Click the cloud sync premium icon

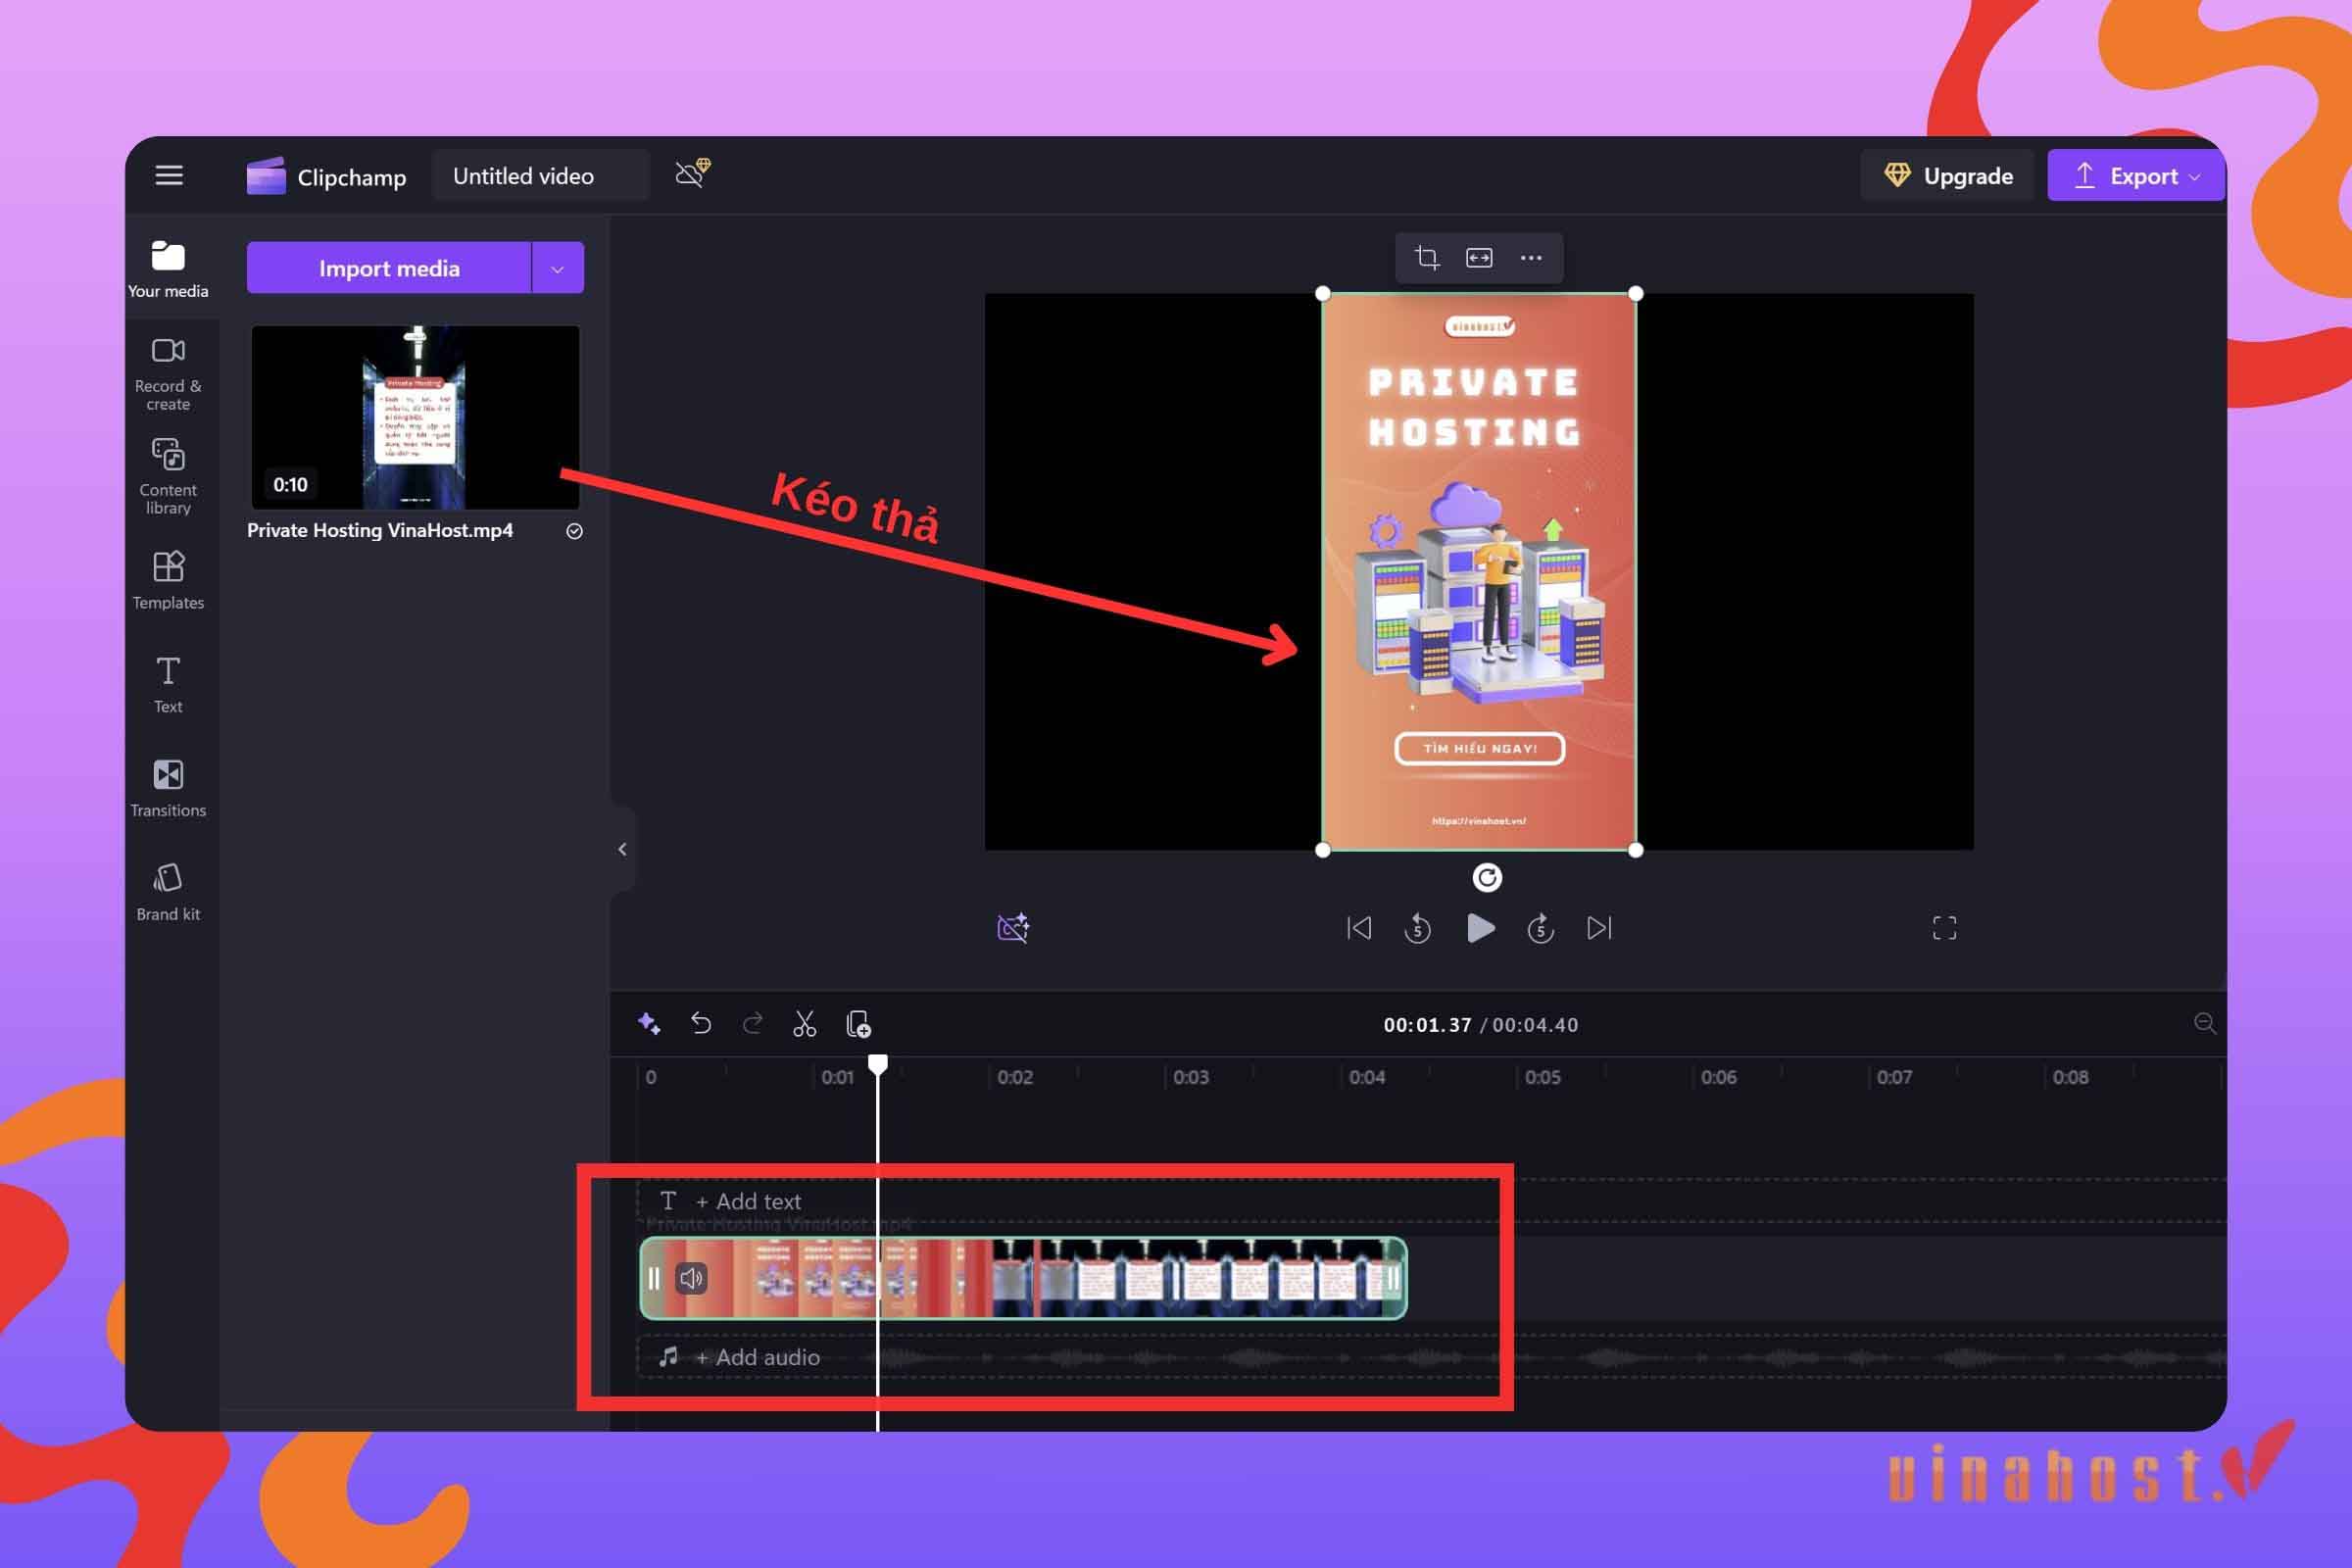coord(692,173)
